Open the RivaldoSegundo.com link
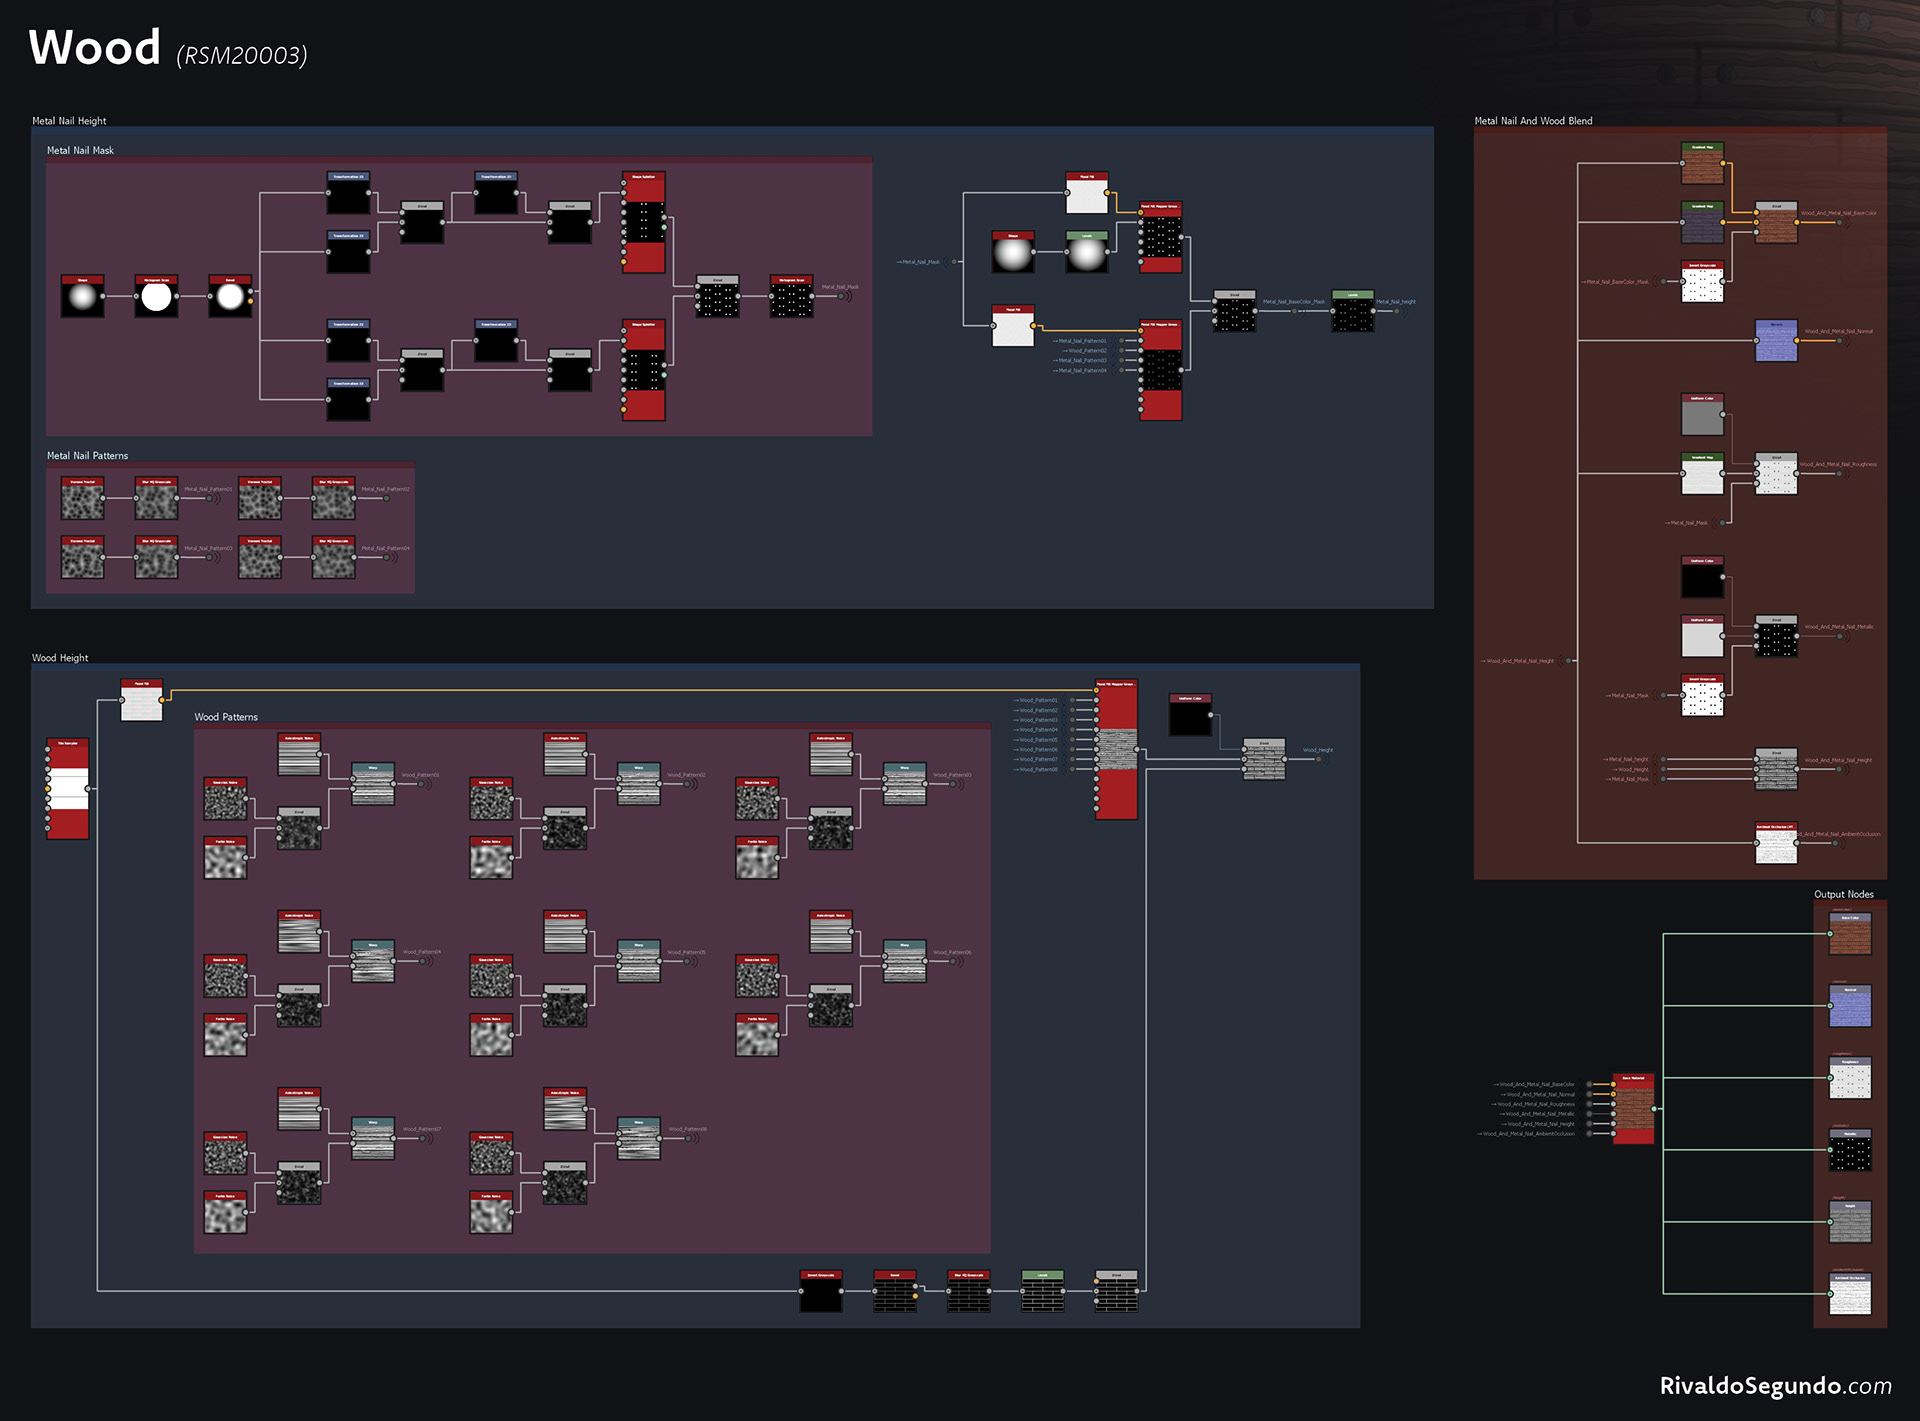Screen dimensions: 1920x1421 coord(1775,1385)
